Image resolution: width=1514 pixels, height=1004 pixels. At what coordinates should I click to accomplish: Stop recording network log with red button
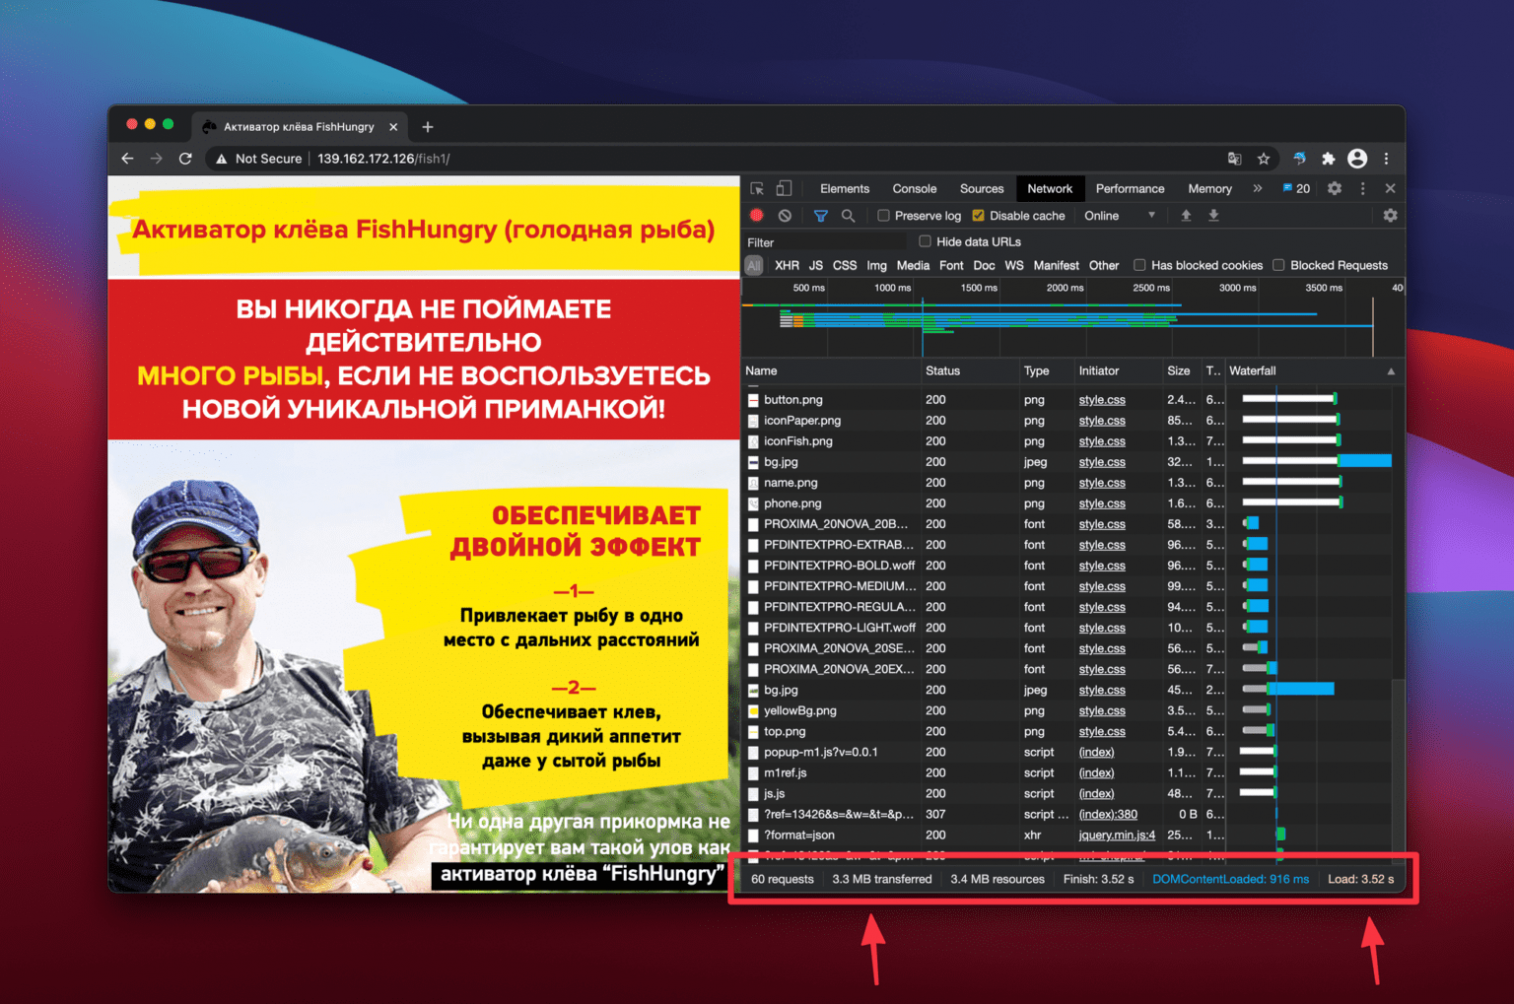[757, 215]
